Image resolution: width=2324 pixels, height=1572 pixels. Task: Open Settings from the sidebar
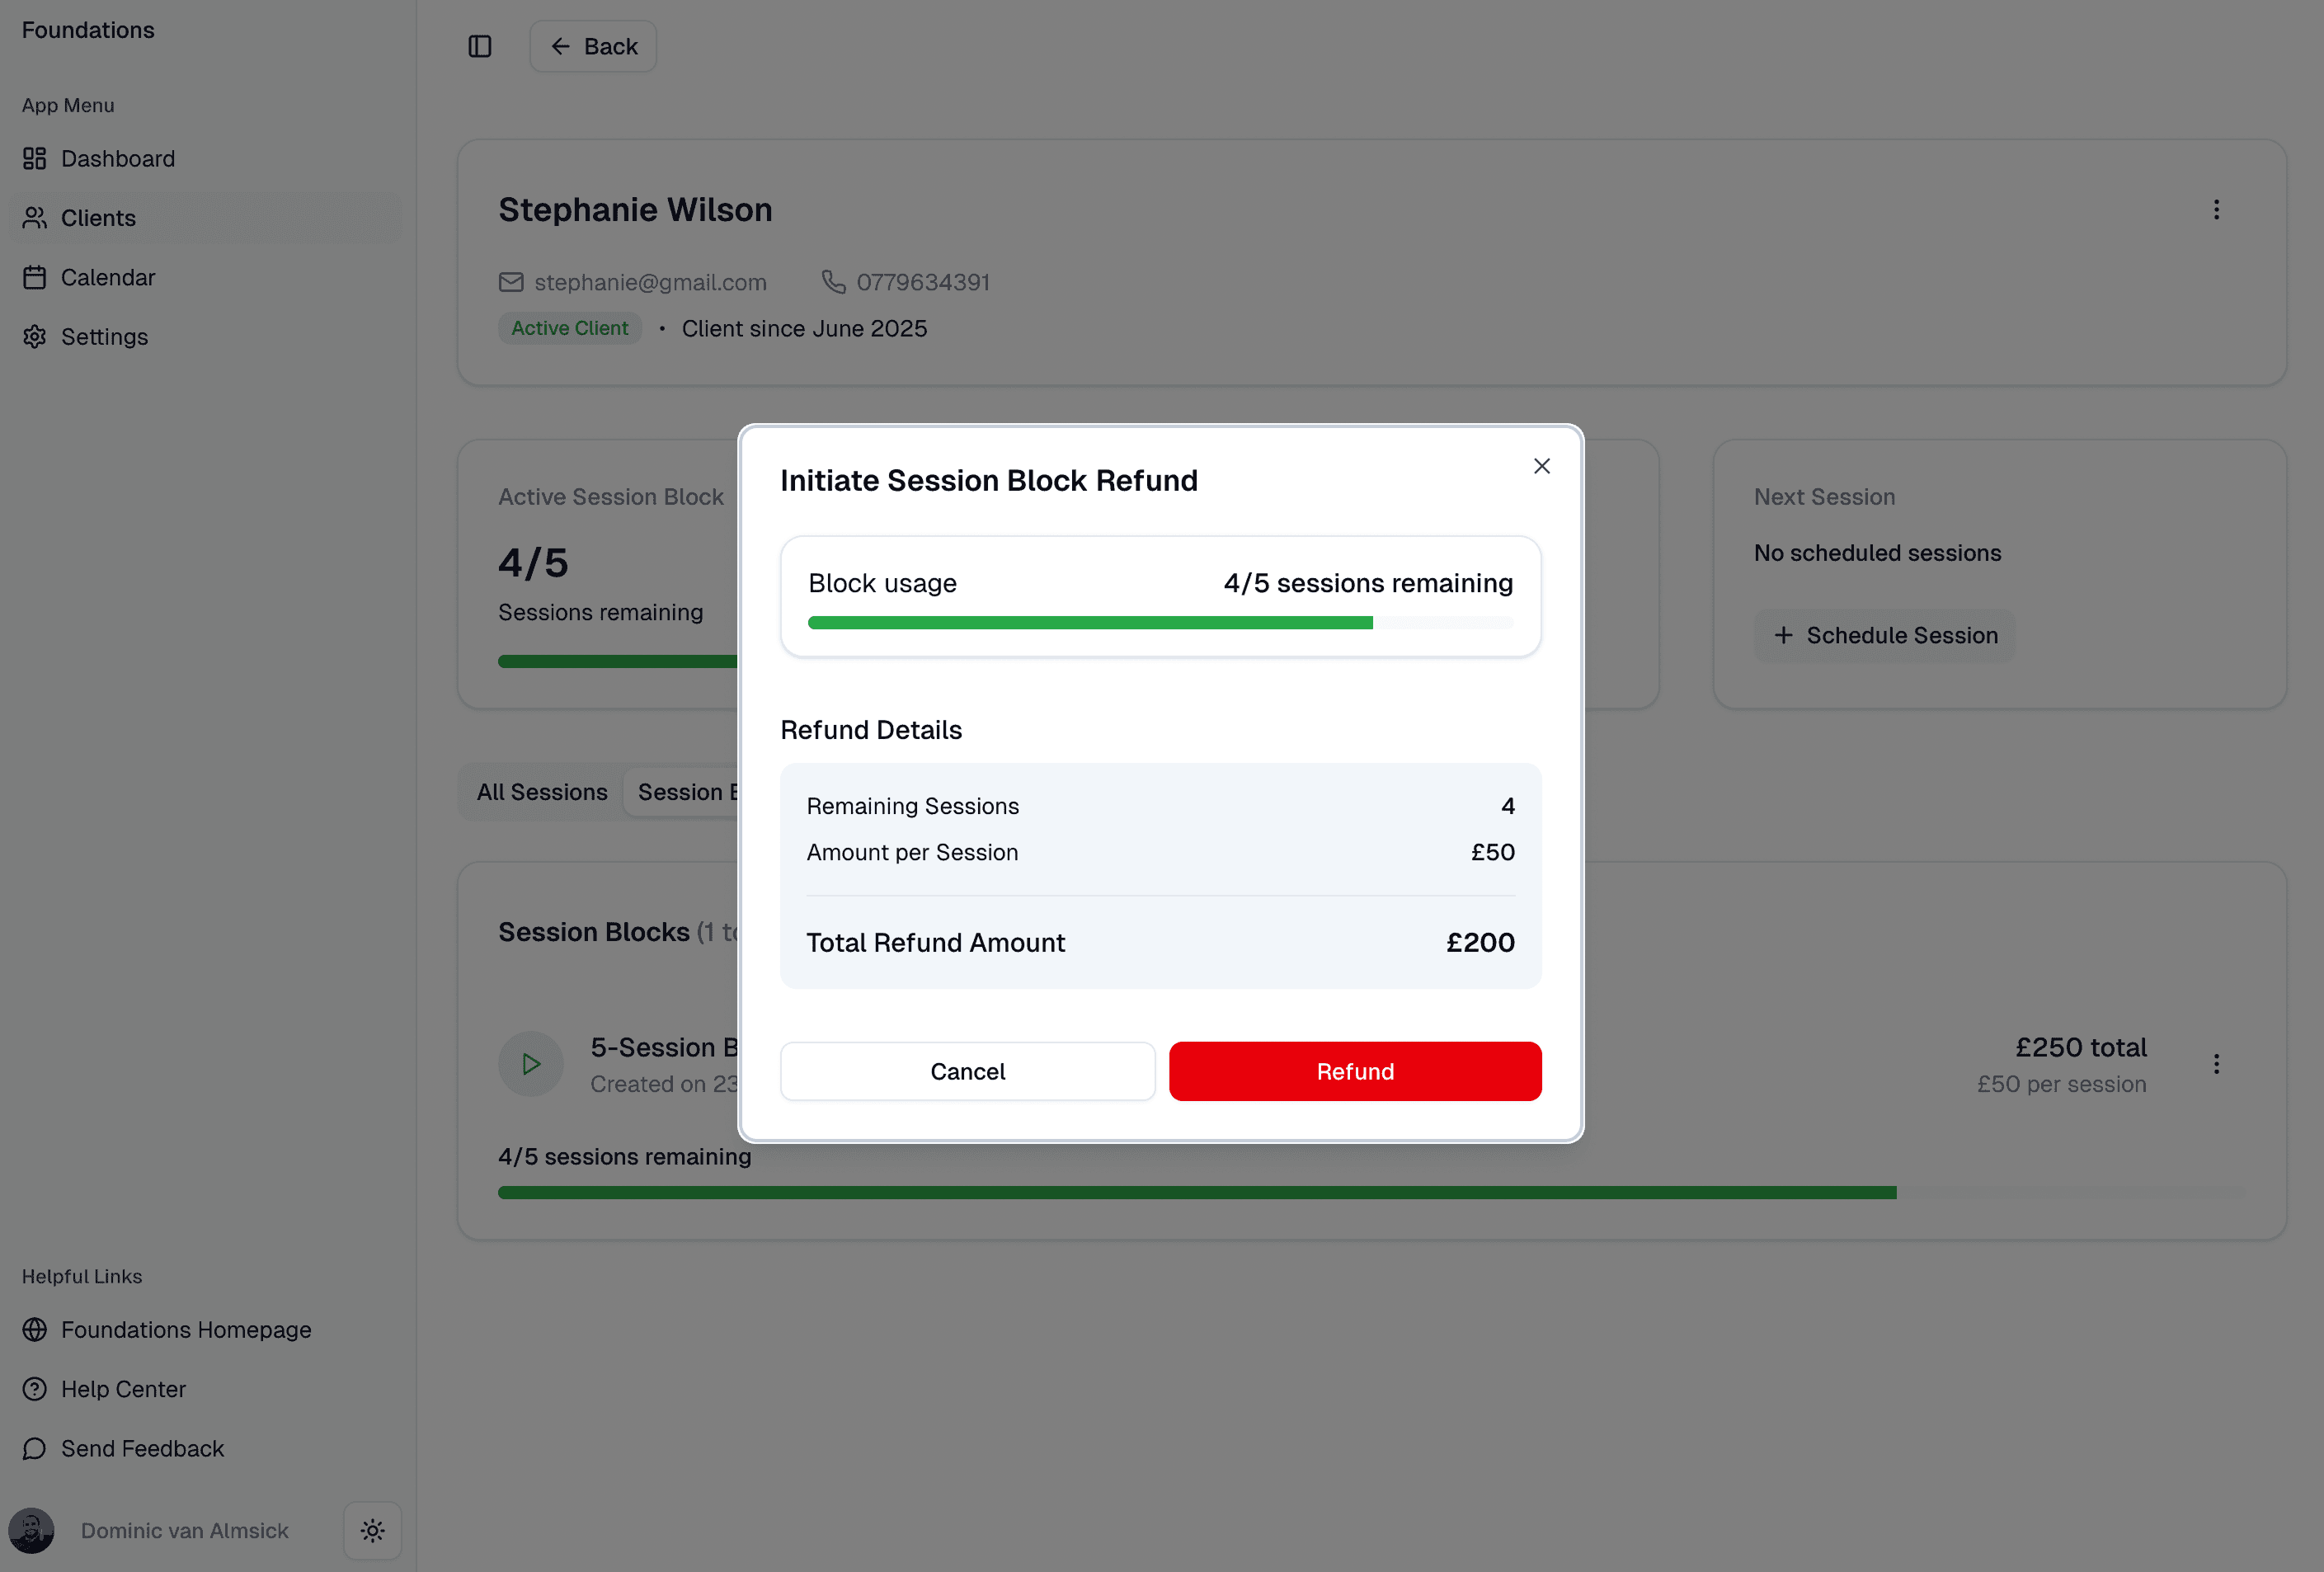coord(104,336)
